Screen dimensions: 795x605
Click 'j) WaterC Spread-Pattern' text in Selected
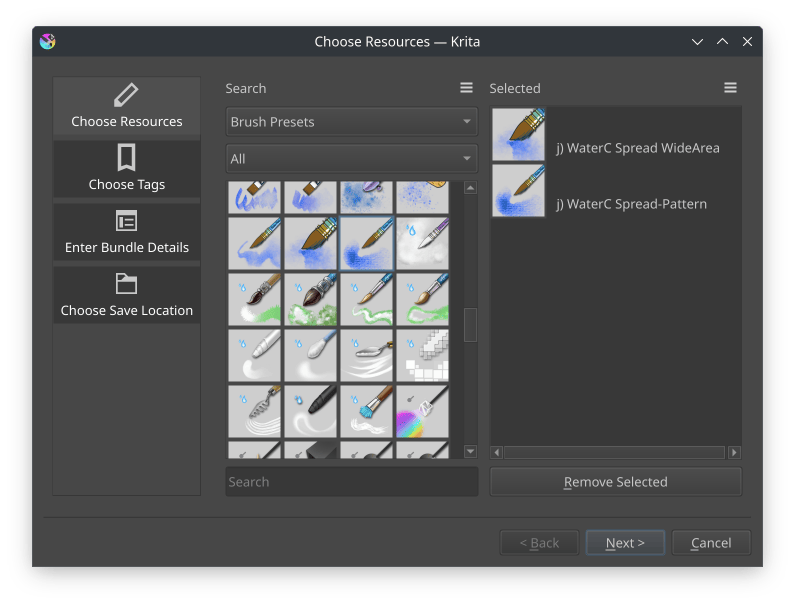tap(631, 204)
